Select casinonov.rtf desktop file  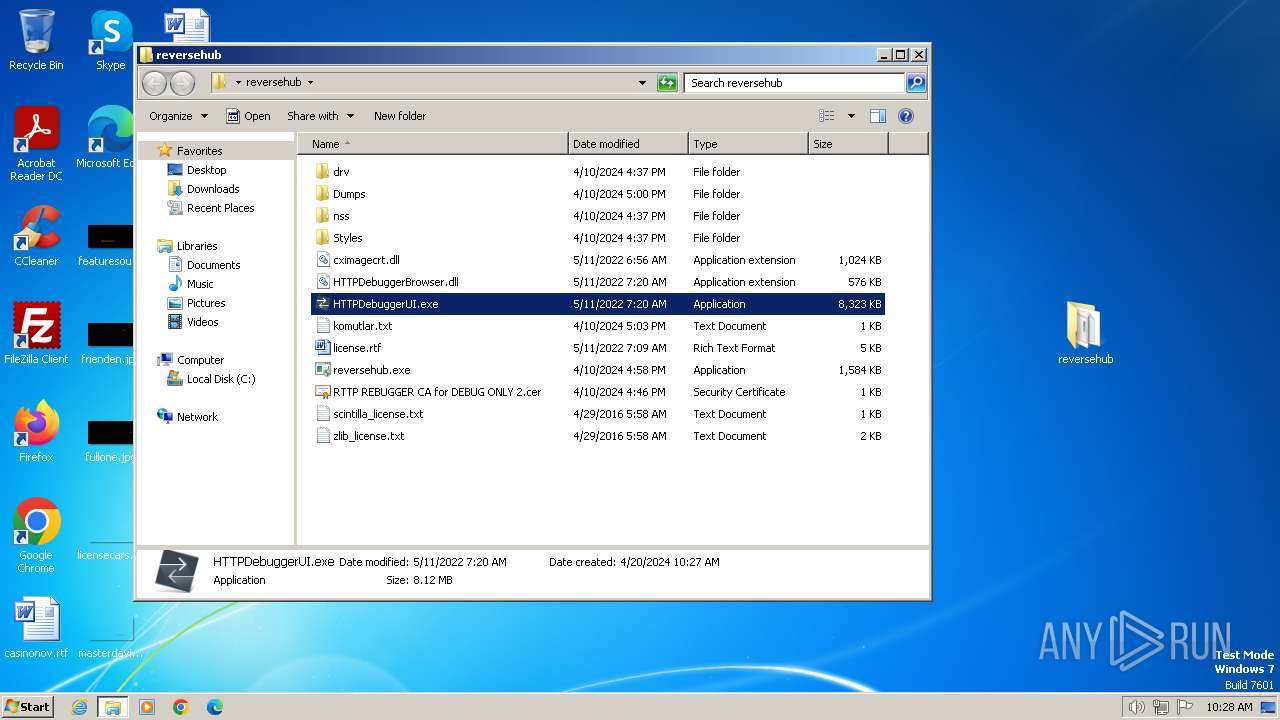tap(36, 629)
